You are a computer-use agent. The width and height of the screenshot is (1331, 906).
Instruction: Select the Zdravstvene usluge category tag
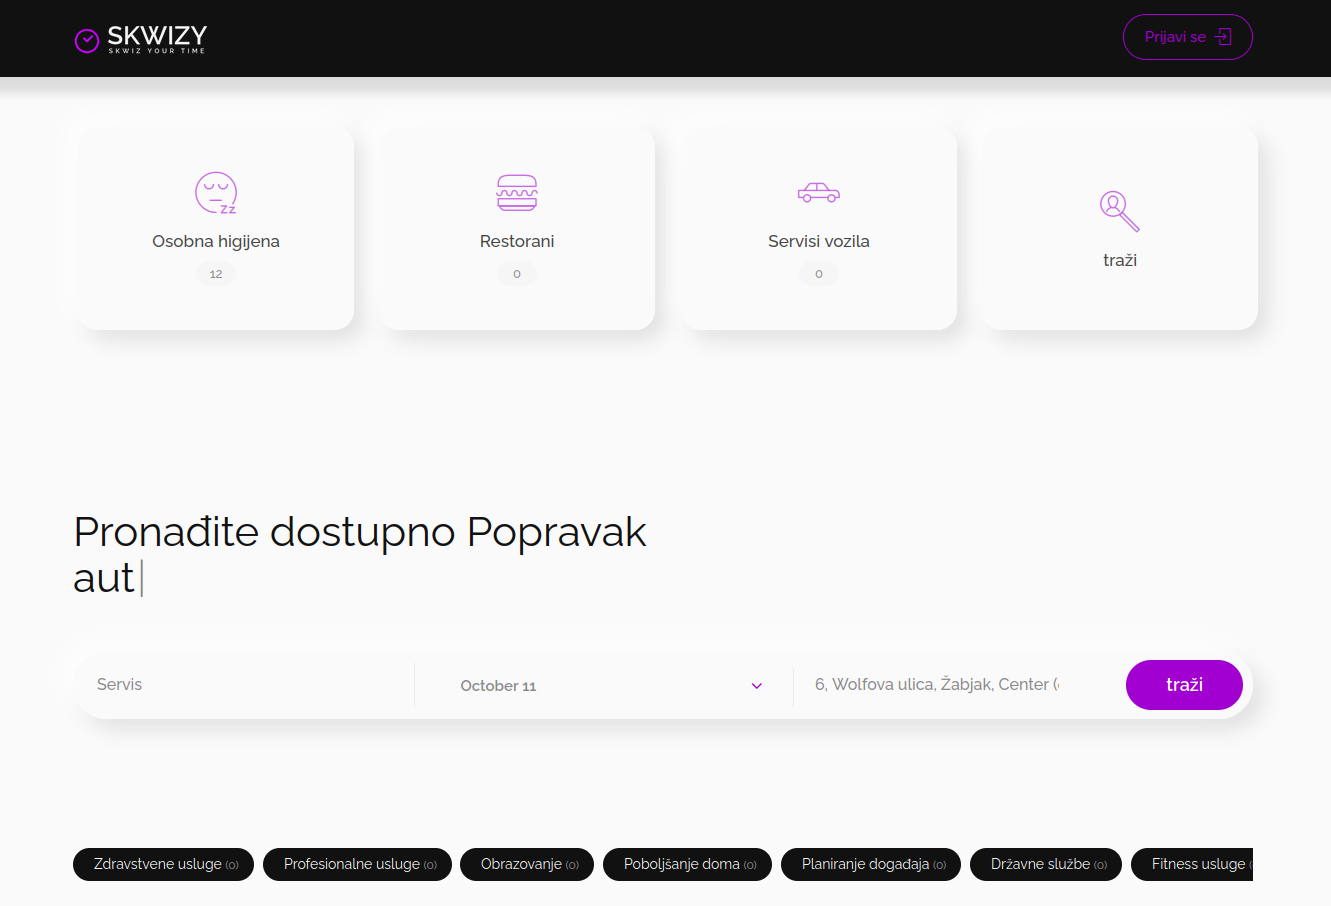coord(164,864)
